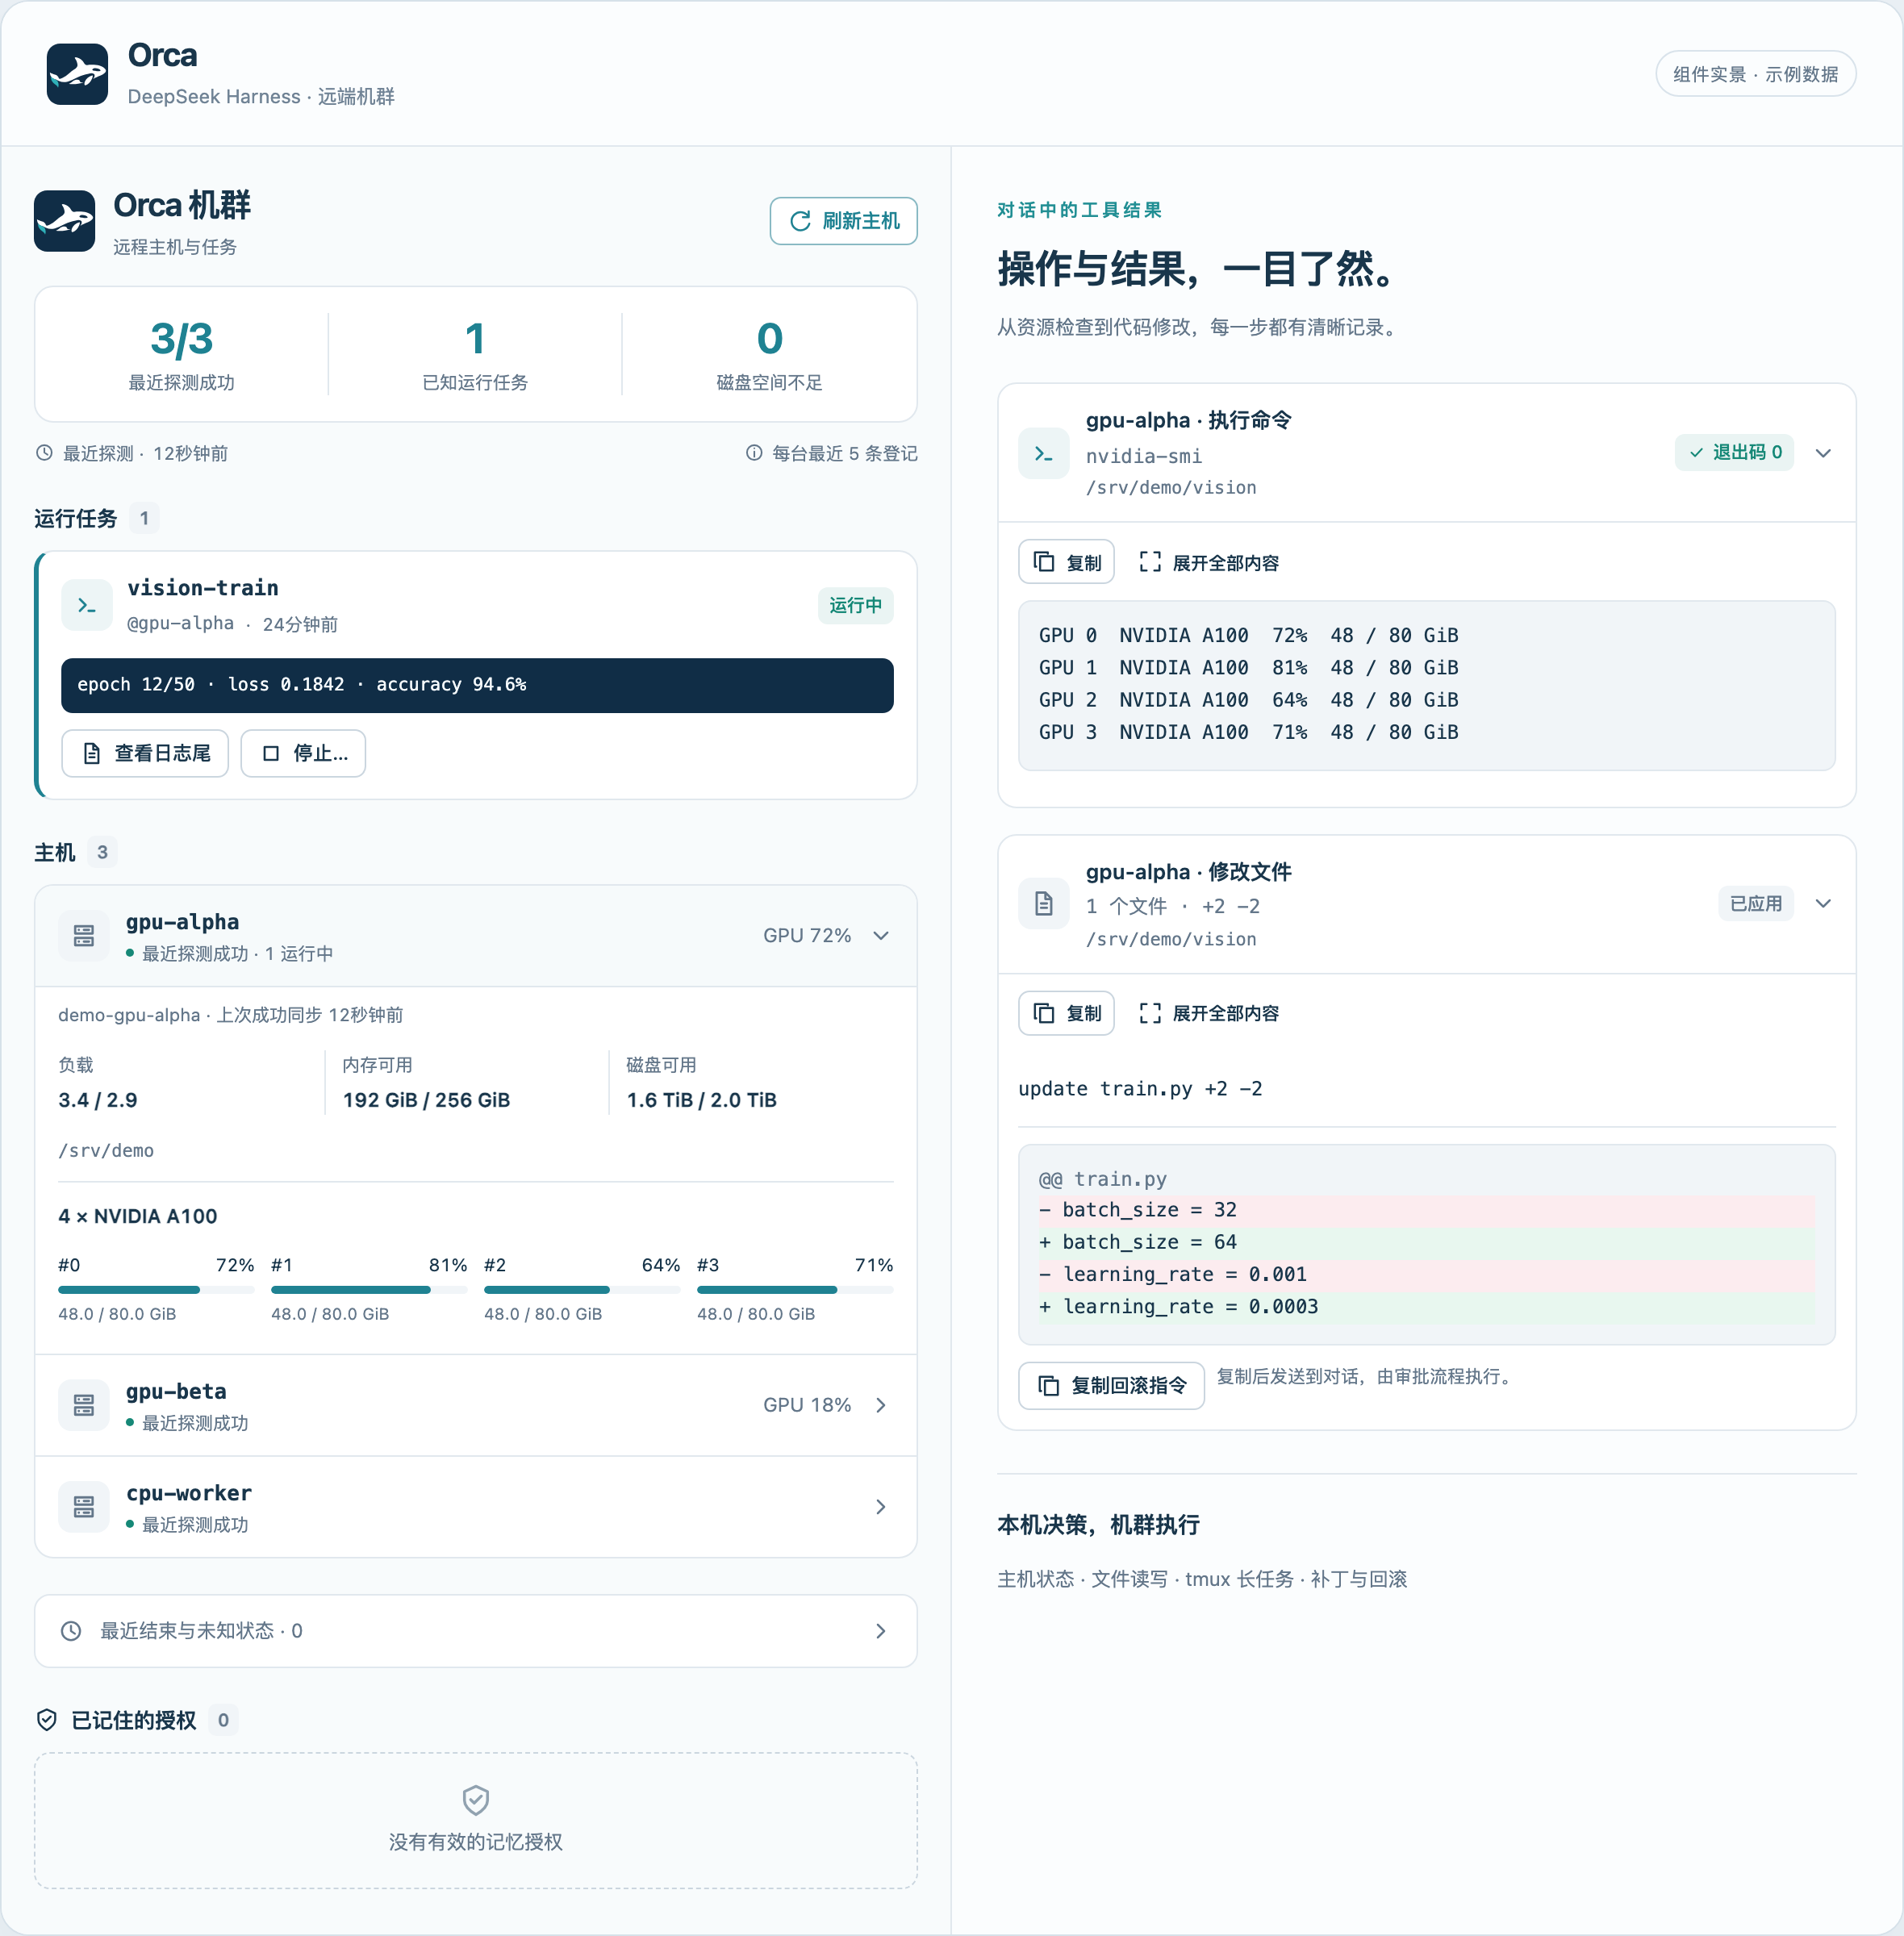Copy the train.py diff with 复制
The height and width of the screenshot is (1936, 1904).
[x=1066, y=1013]
